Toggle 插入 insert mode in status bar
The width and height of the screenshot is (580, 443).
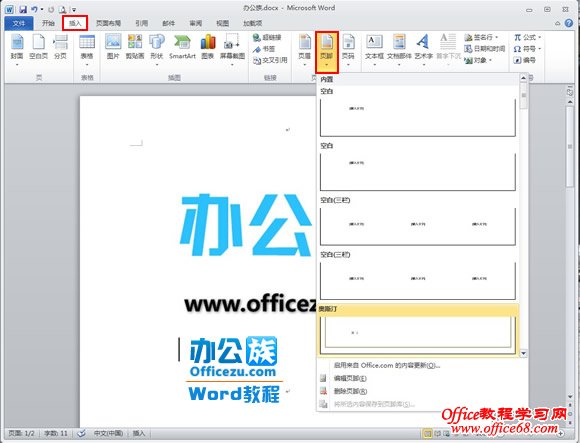coord(139,433)
